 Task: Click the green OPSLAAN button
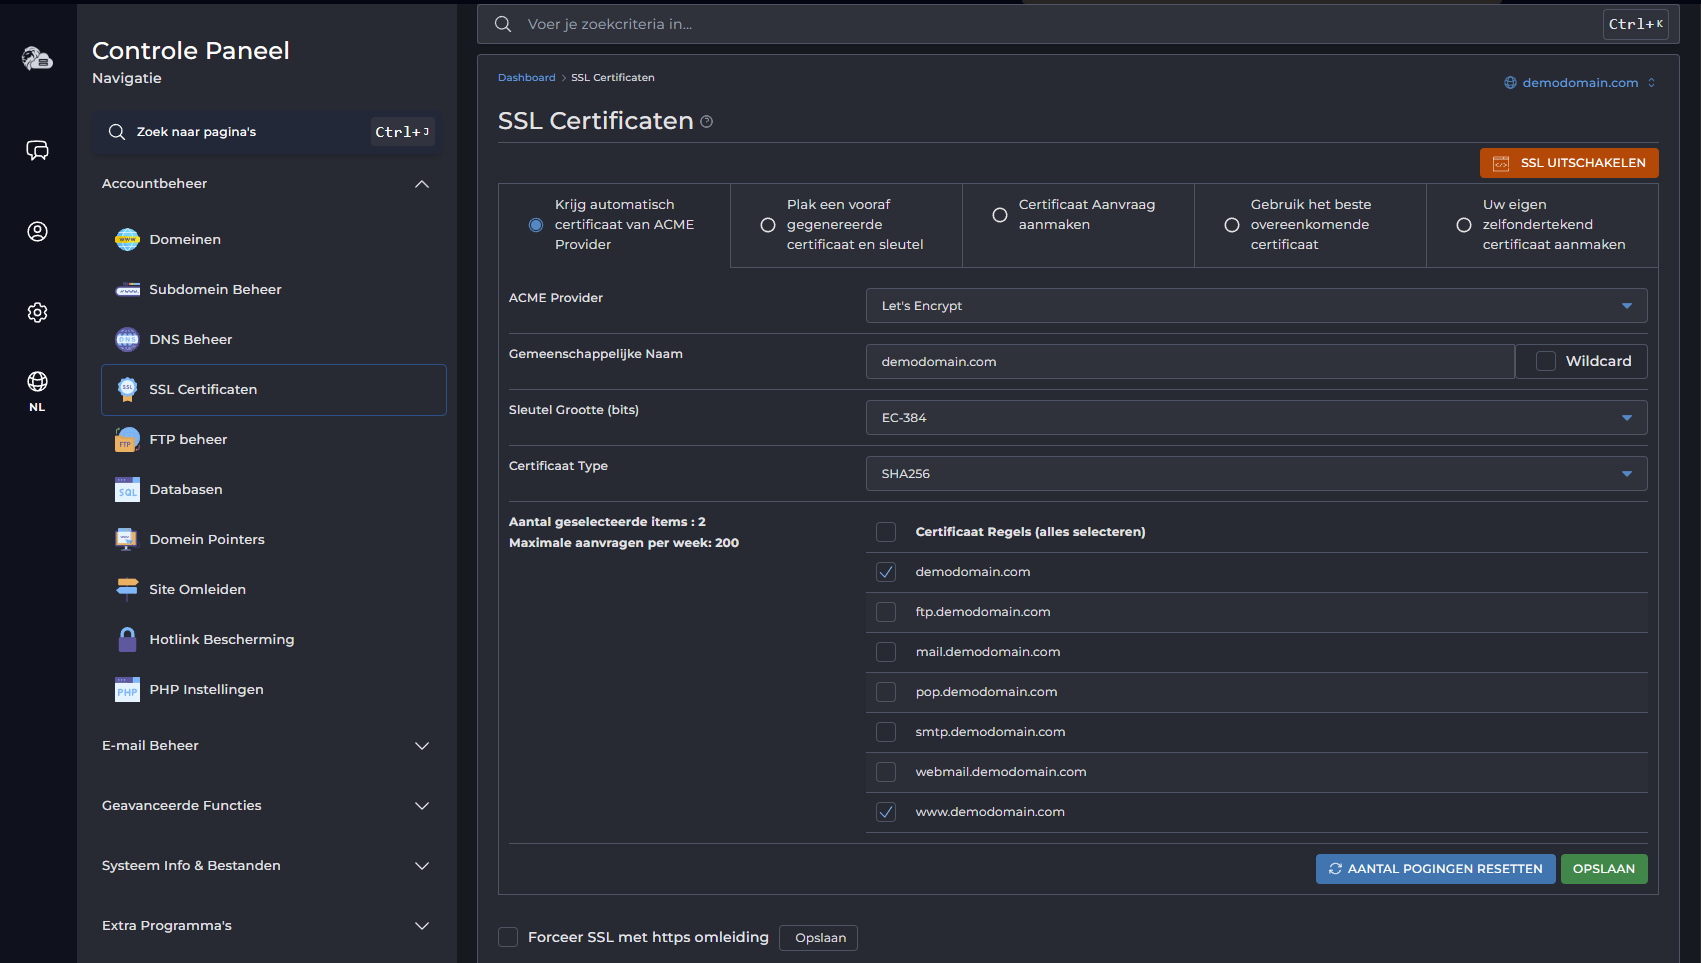(x=1604, y=869)
